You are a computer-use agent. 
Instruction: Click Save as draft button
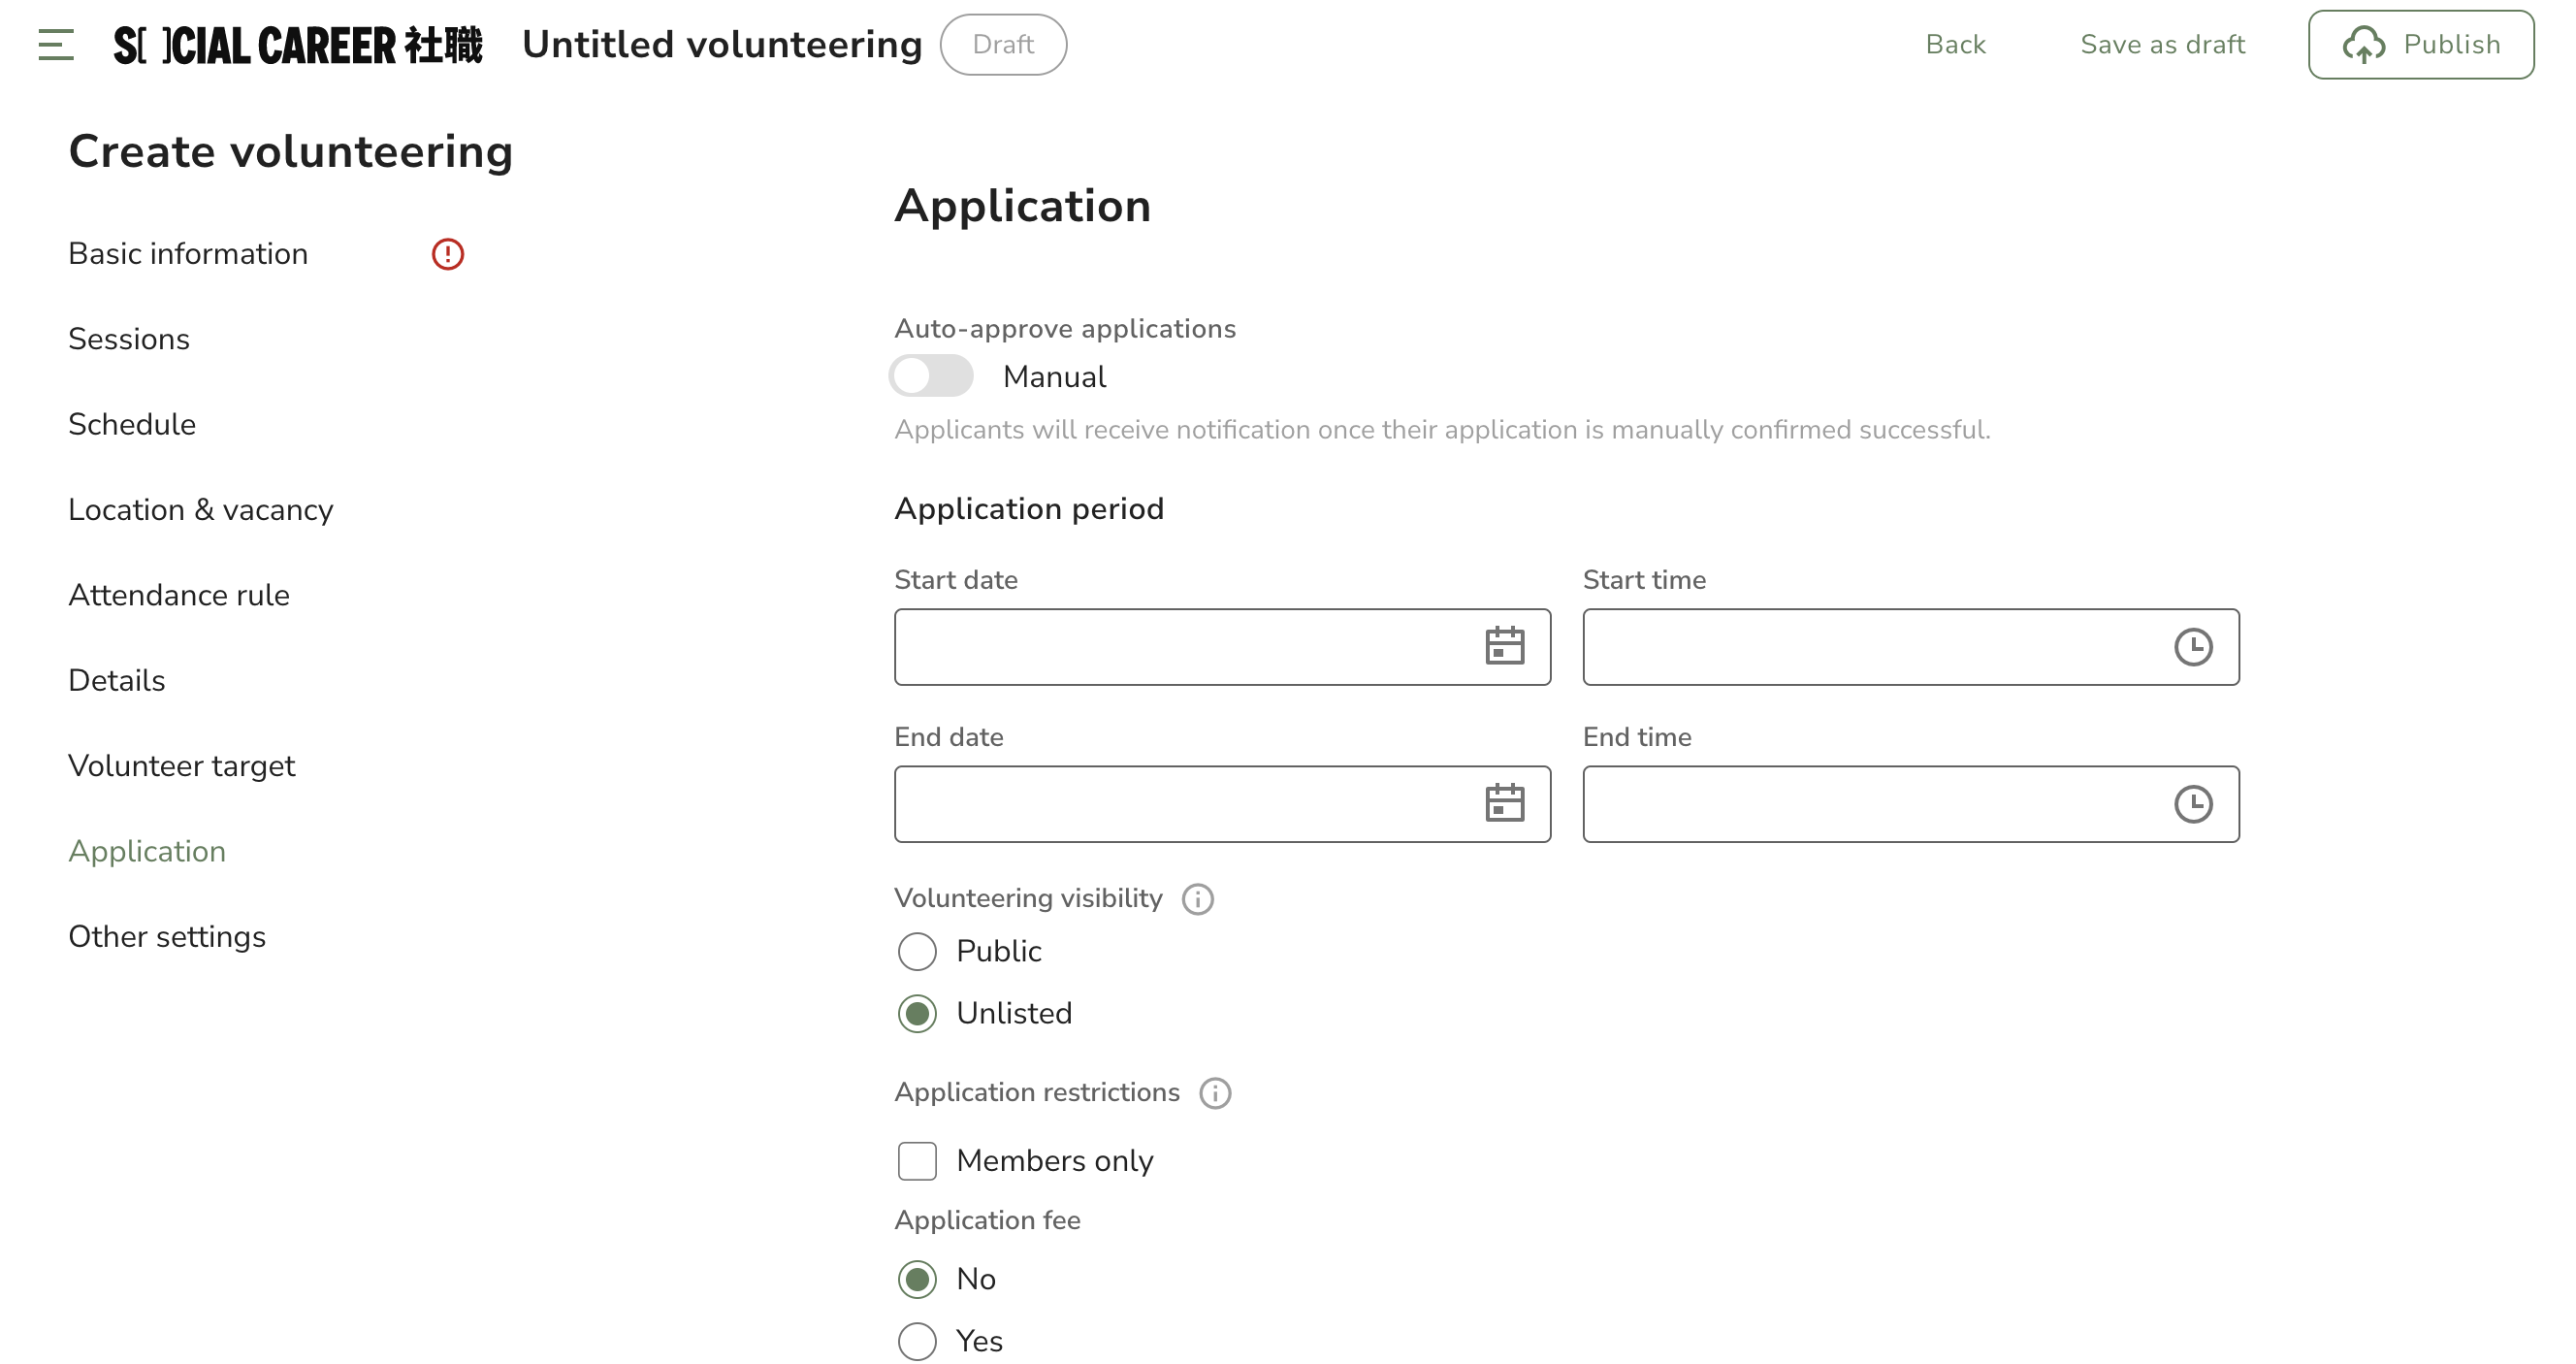[2164, 43]
